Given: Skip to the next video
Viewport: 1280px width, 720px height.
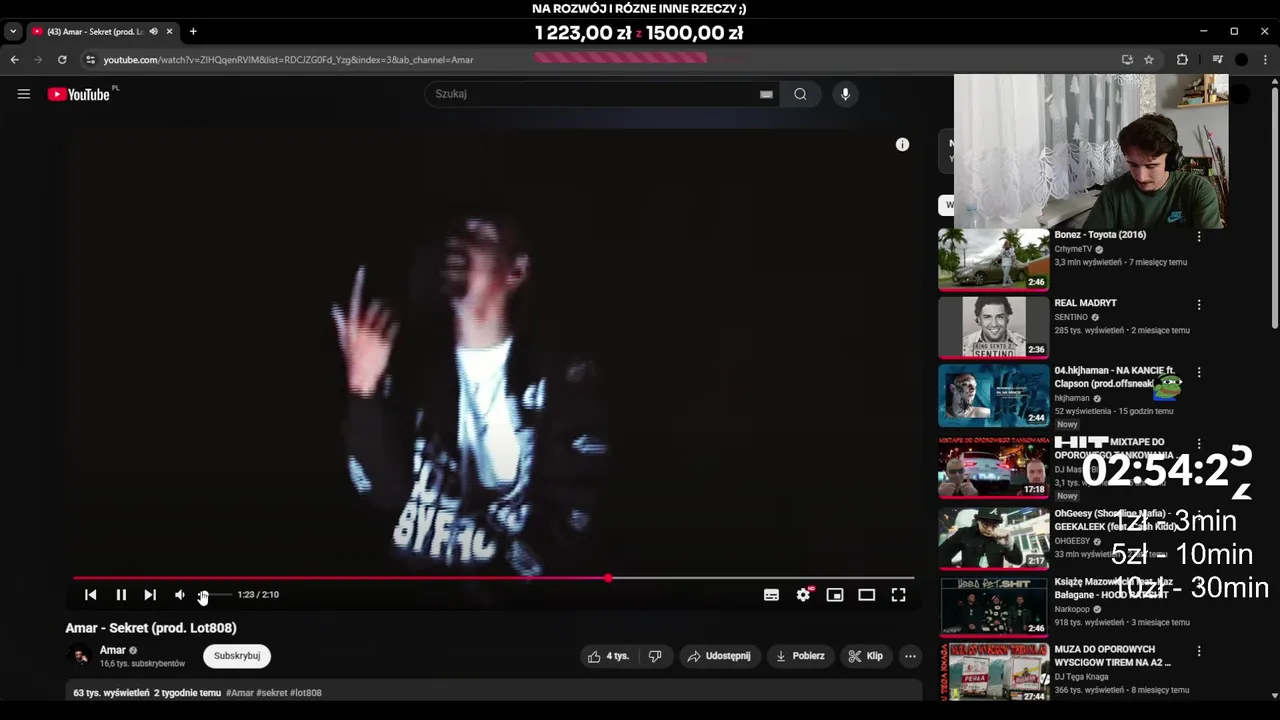Looking at the screenshot, I should [x=150, y=595].
